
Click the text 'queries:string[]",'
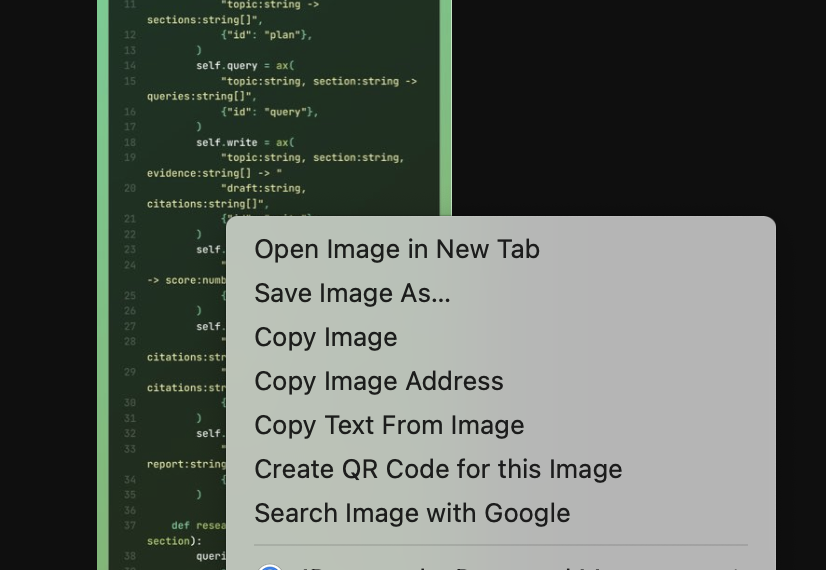202,96
